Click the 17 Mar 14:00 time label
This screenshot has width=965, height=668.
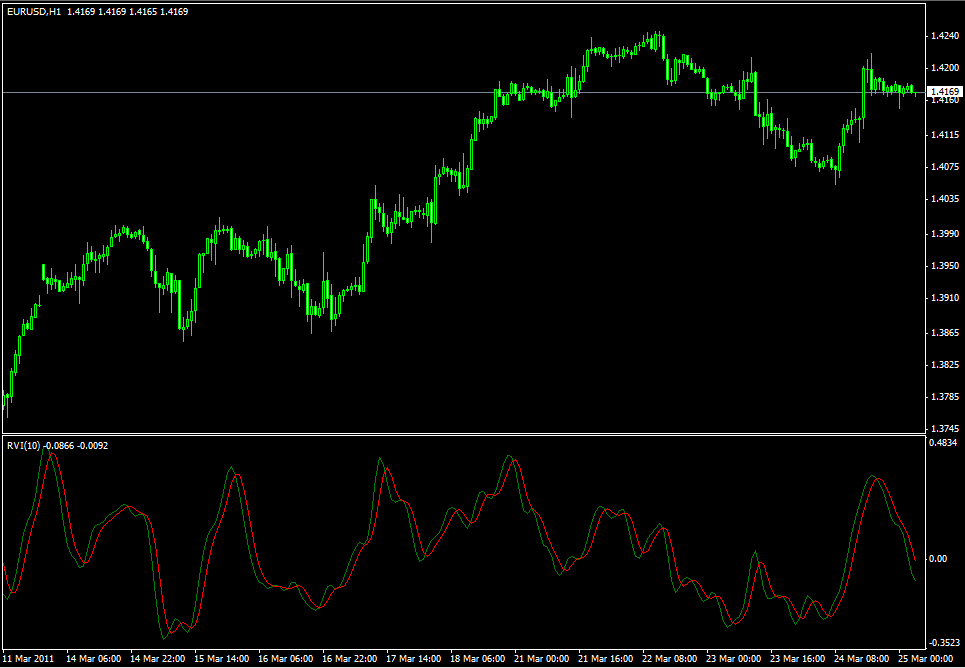[x=413, y=658]
